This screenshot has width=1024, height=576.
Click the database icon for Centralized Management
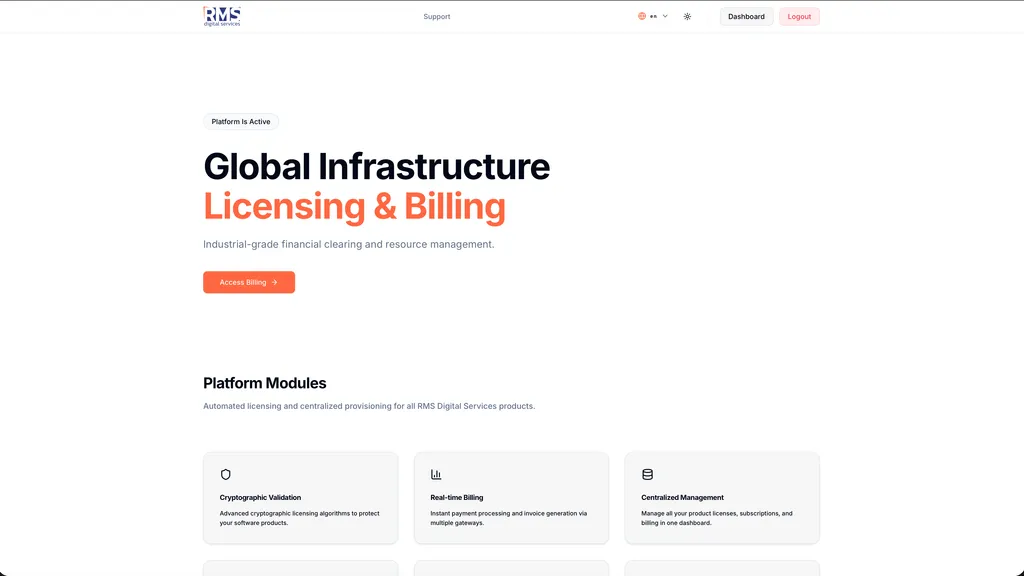tap(647, 474)
